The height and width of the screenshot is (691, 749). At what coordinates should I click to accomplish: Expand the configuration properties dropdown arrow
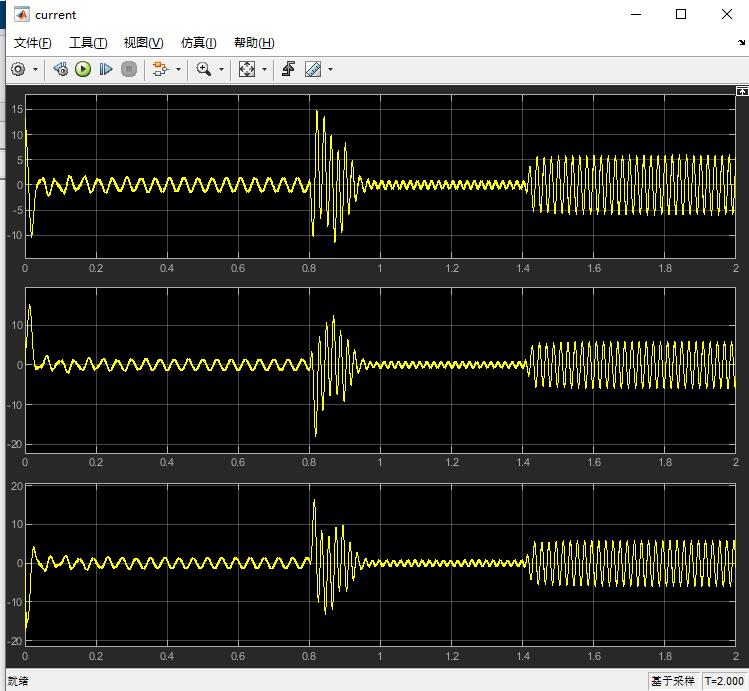tap(35, 69)
